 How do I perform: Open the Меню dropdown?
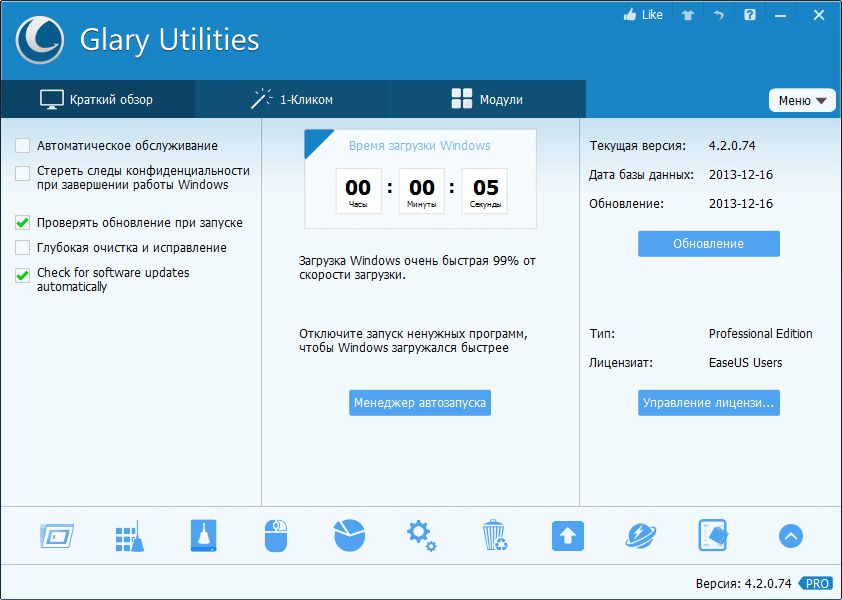click(x=802, y=100)
